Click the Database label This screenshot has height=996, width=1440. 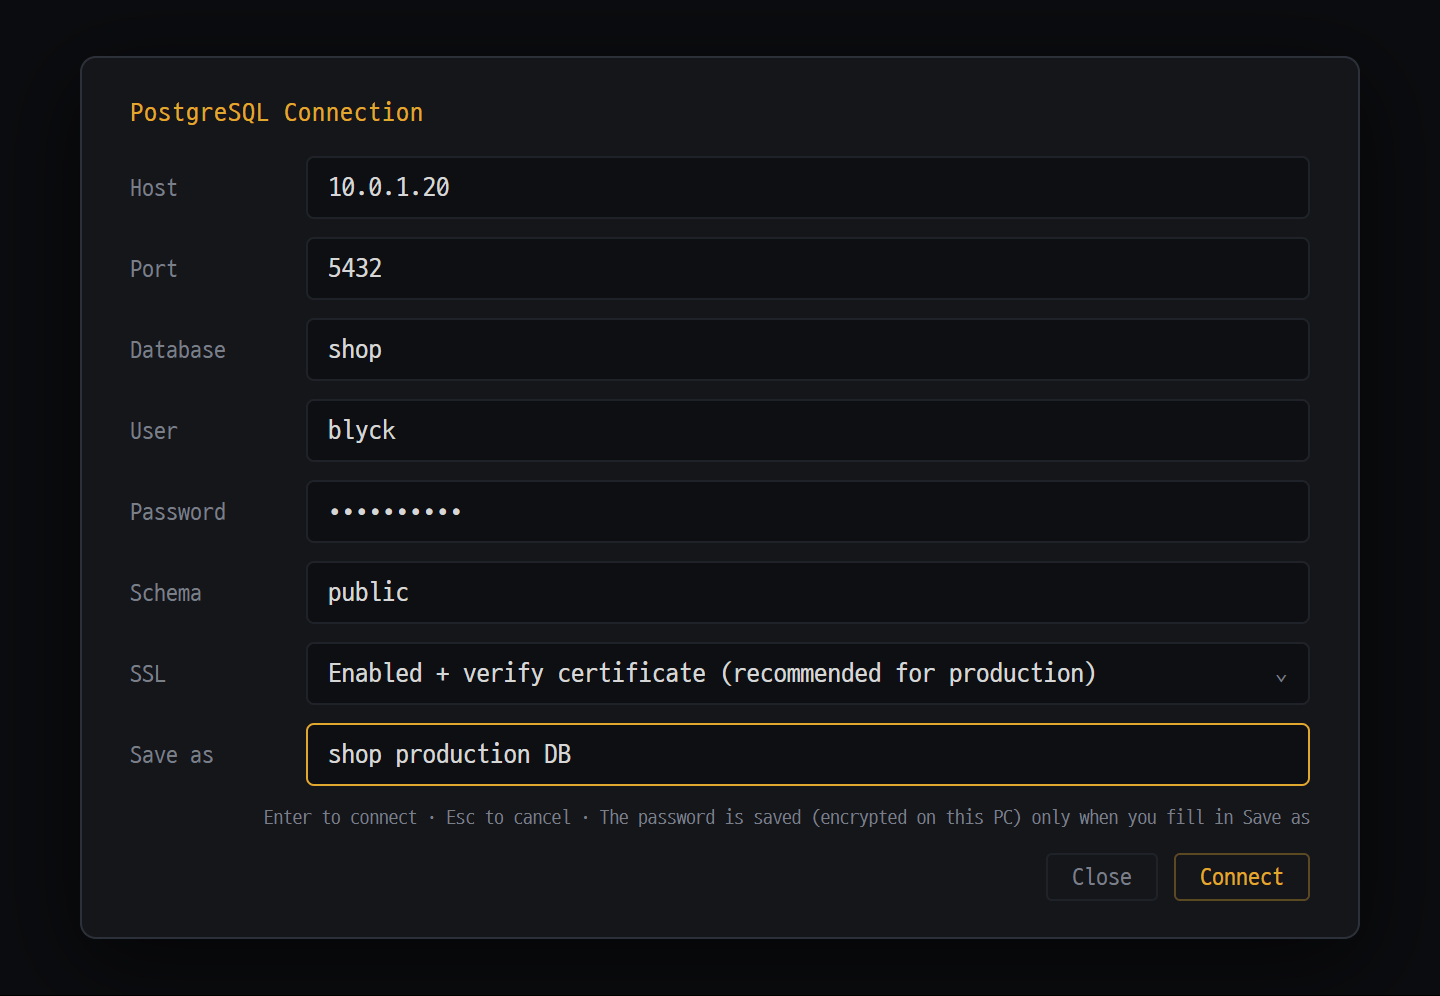(177, 350)
